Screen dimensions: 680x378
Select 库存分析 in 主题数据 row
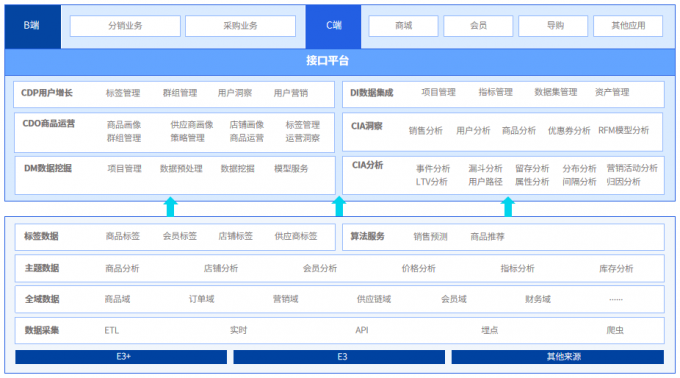[x=616, y=269]
